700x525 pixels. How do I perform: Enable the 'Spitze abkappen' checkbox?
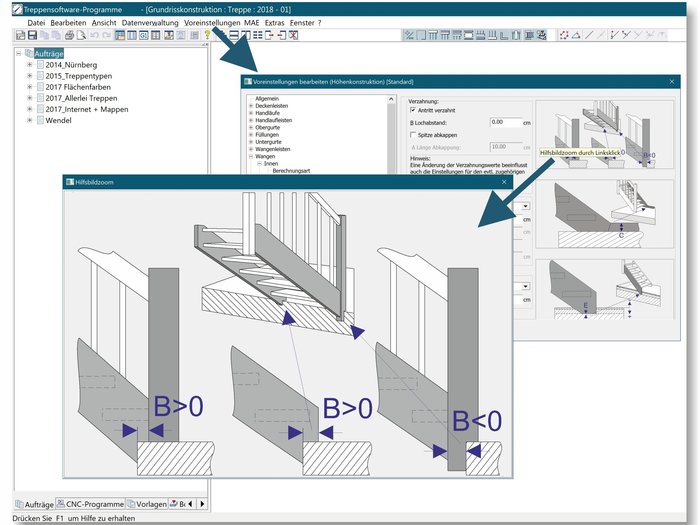(414, 133)
